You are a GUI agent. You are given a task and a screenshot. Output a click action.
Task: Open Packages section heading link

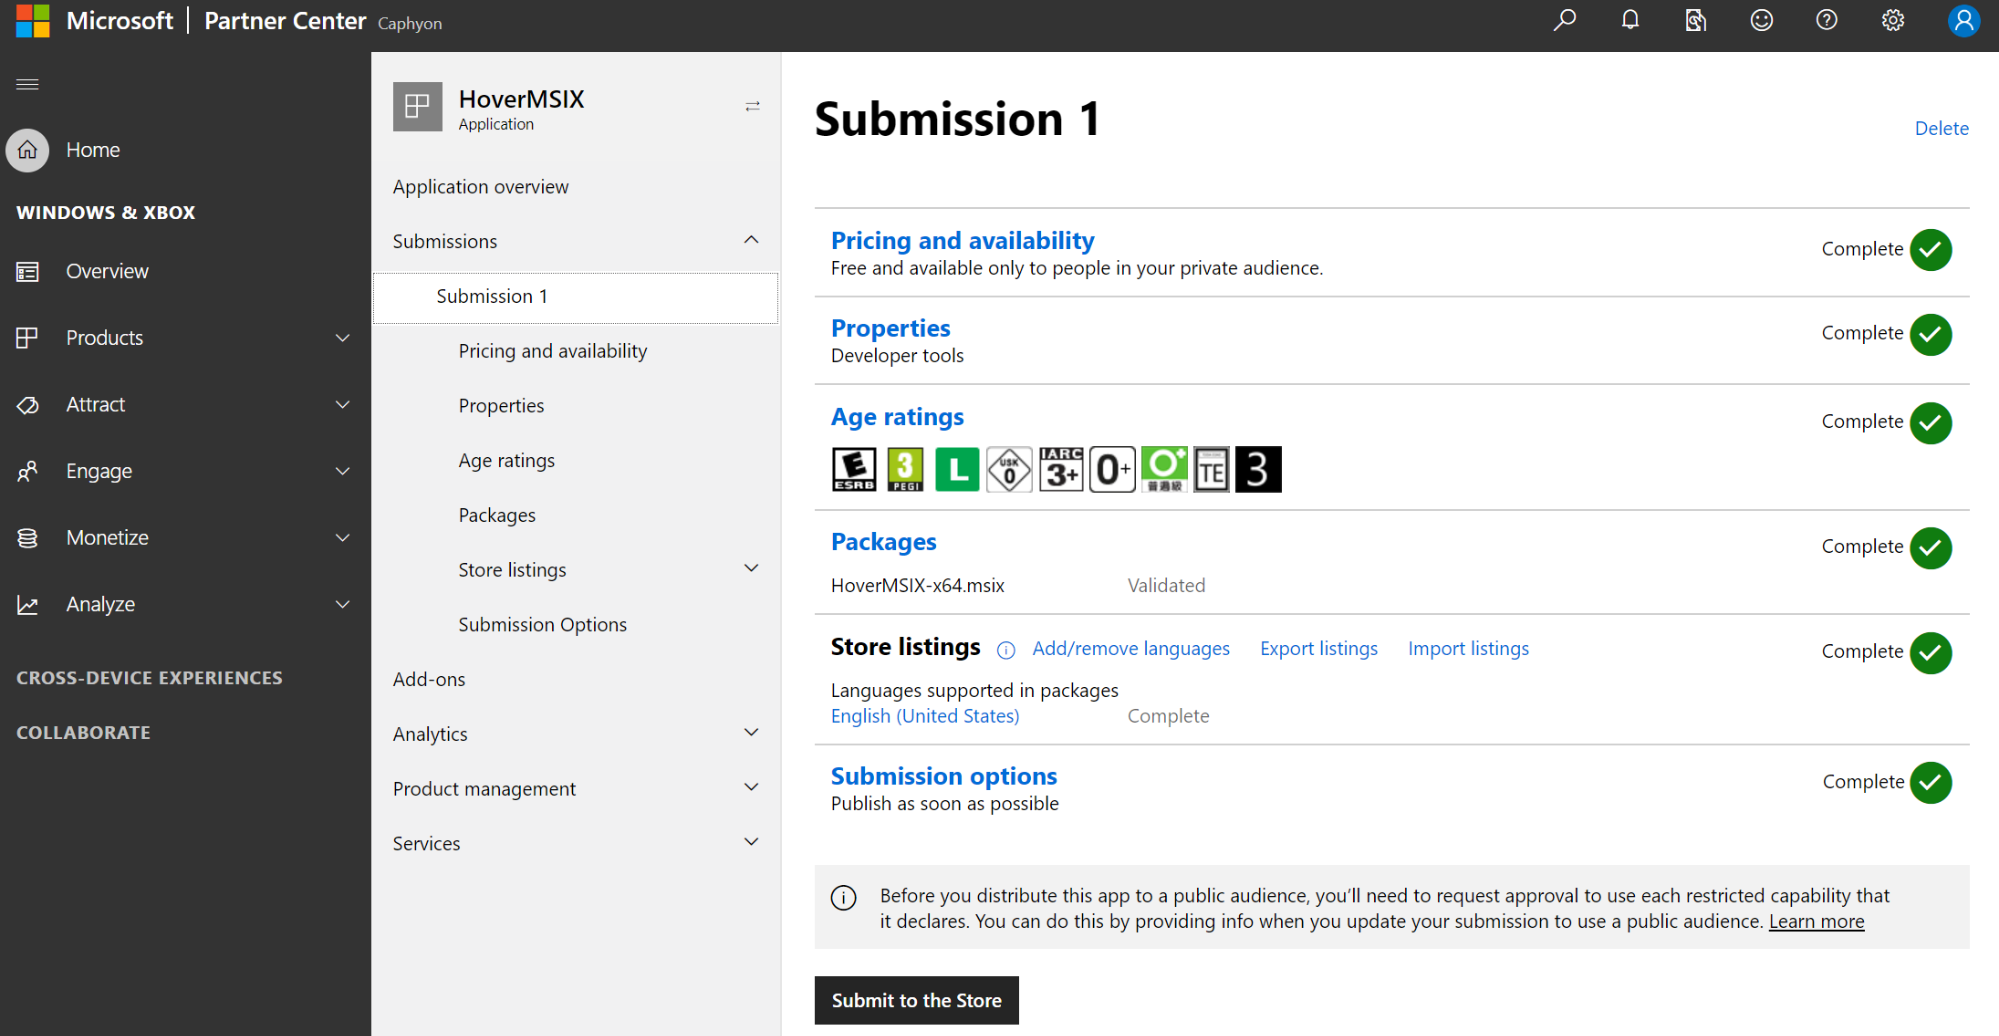pos(884,542)
